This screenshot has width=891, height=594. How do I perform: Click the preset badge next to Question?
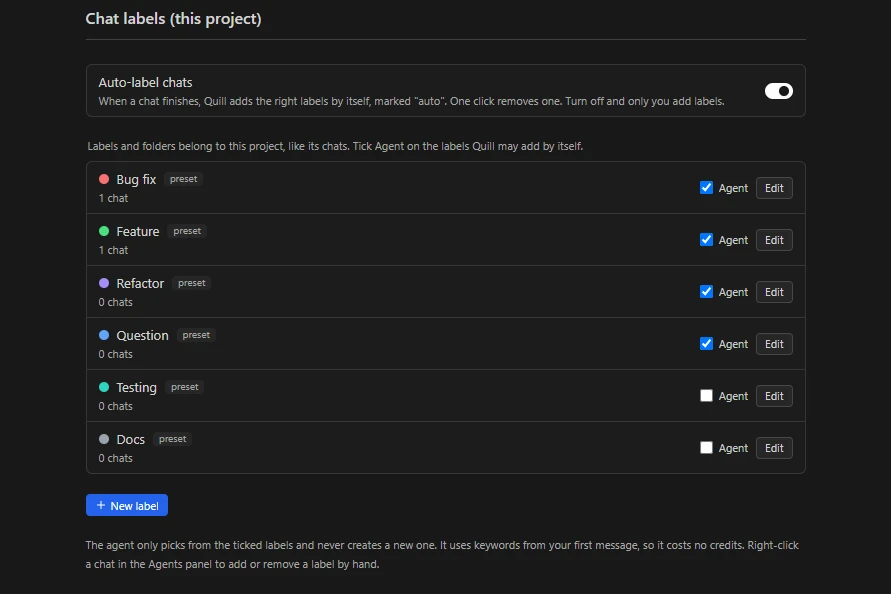pyautogui.click(x=196, y=335)
